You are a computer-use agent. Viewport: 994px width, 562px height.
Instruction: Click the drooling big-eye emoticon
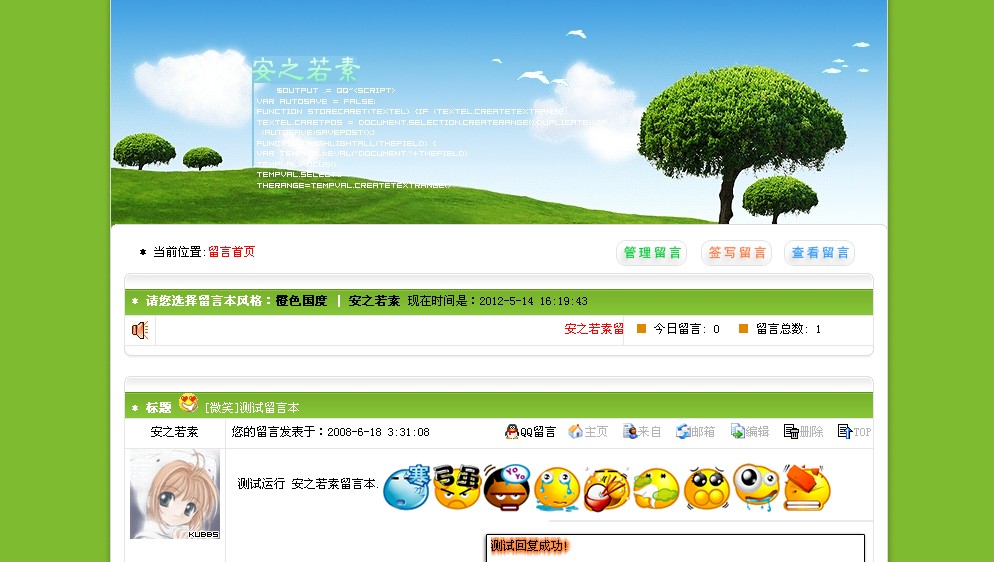(756, 487)
